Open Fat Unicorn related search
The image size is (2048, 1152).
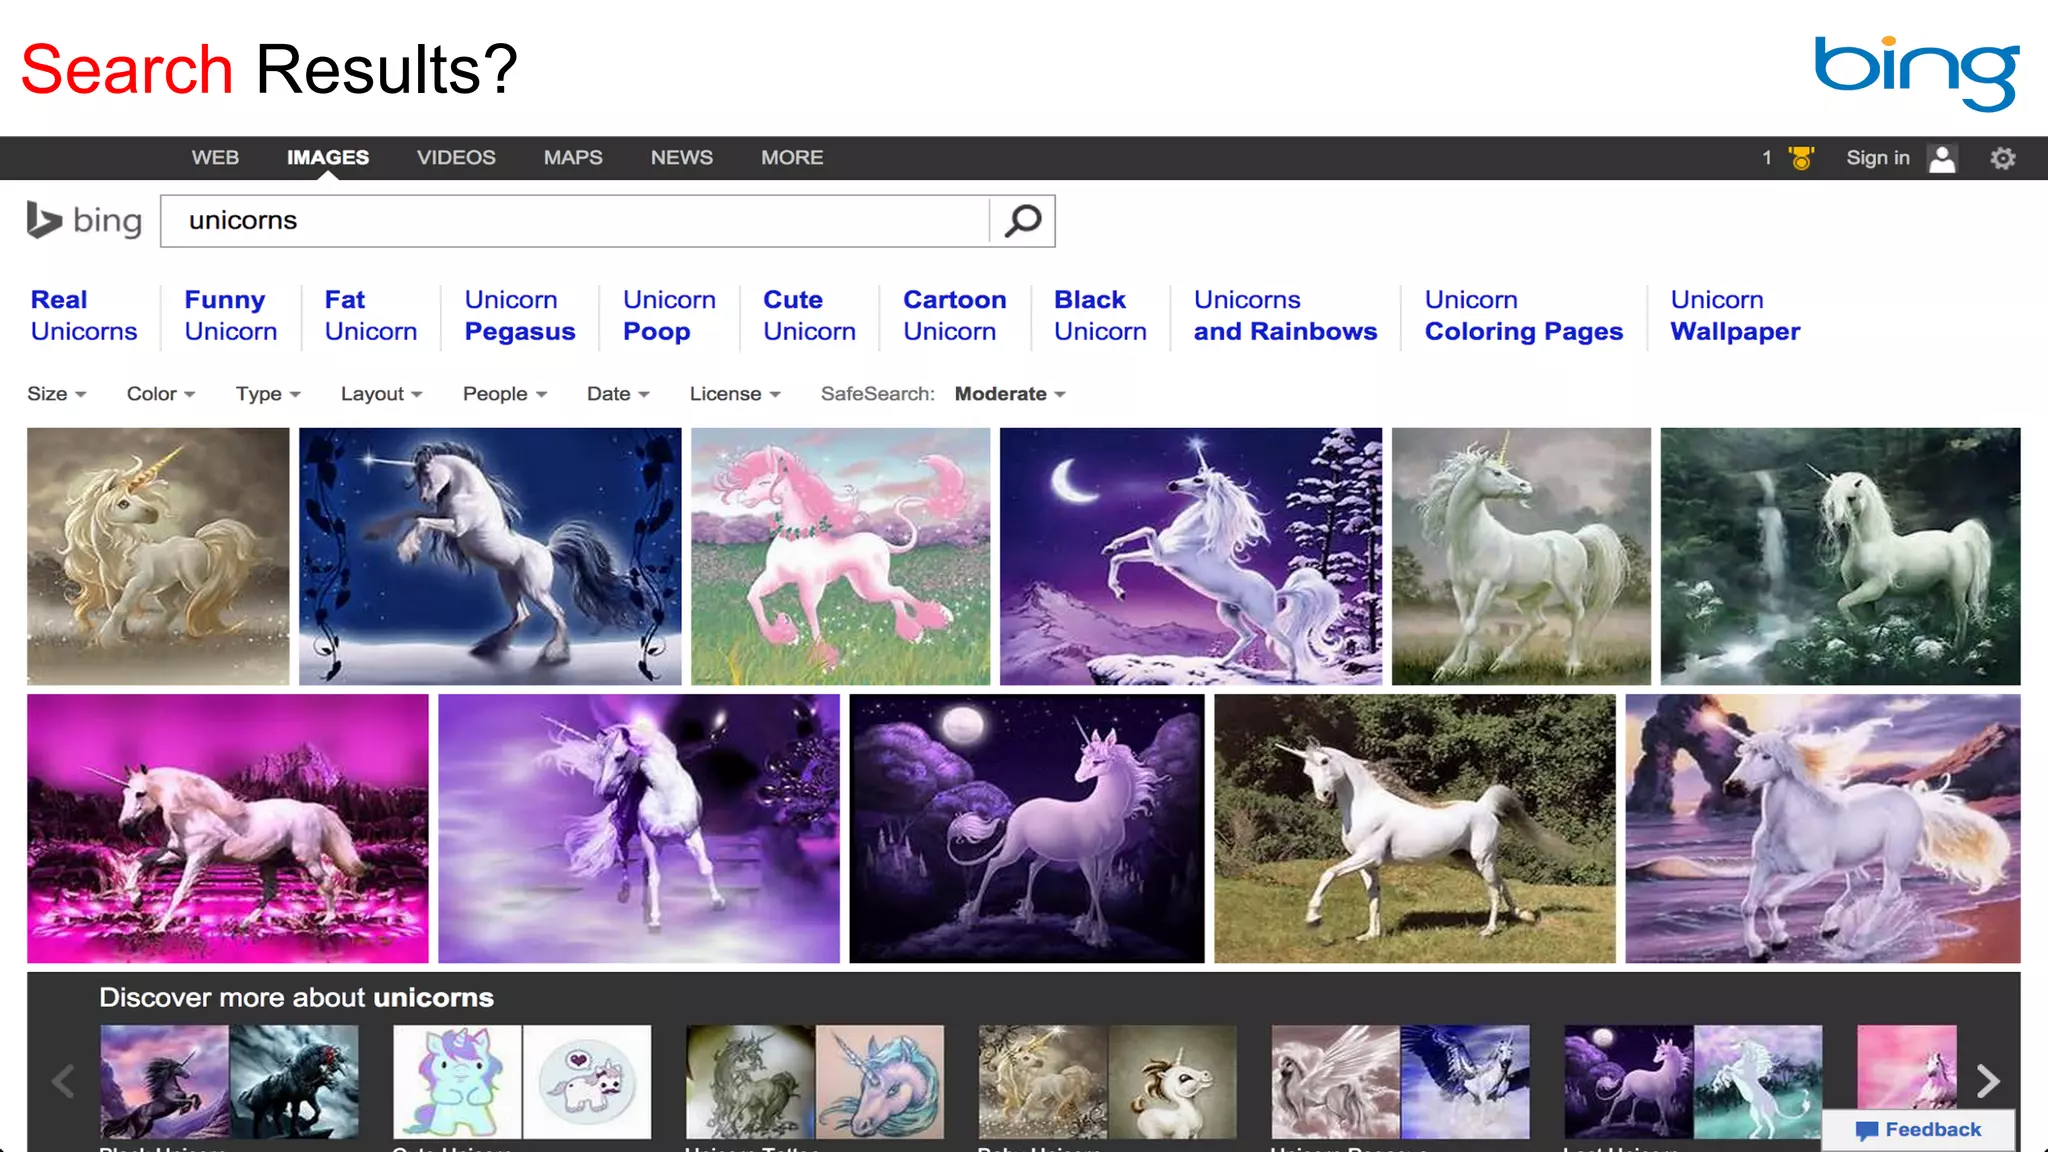tap(371, 316)
